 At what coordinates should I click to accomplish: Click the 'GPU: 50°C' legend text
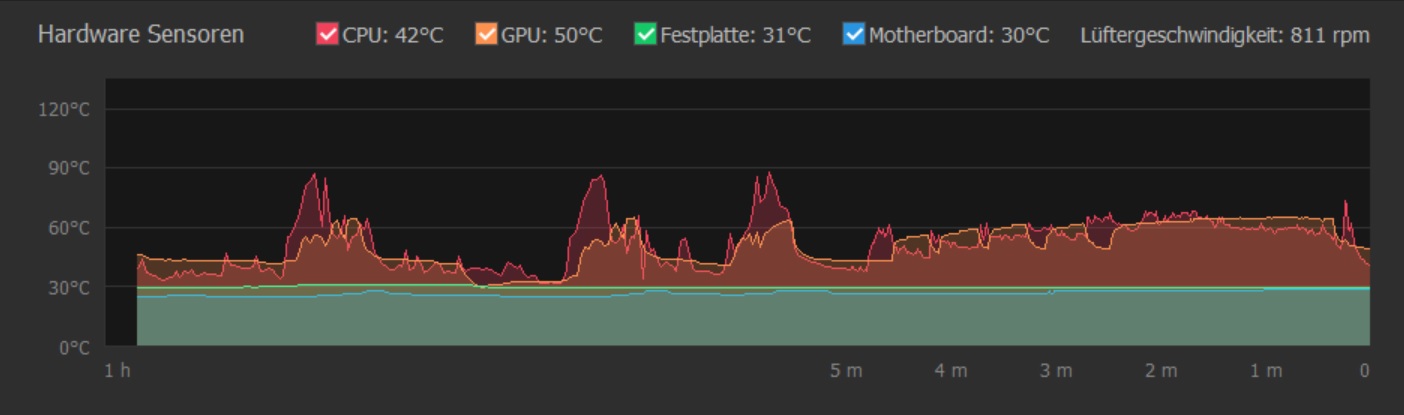point(552,35)
